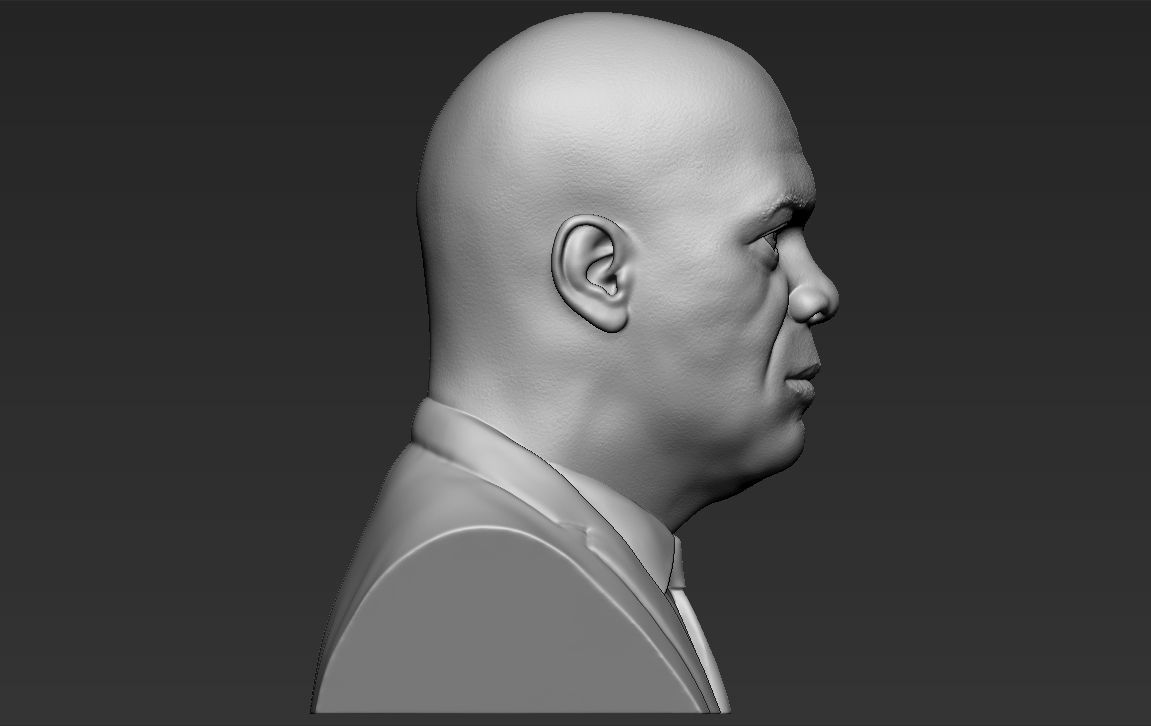
Task: Click the ear on the sculpted bust
Action: click(592, 272)
